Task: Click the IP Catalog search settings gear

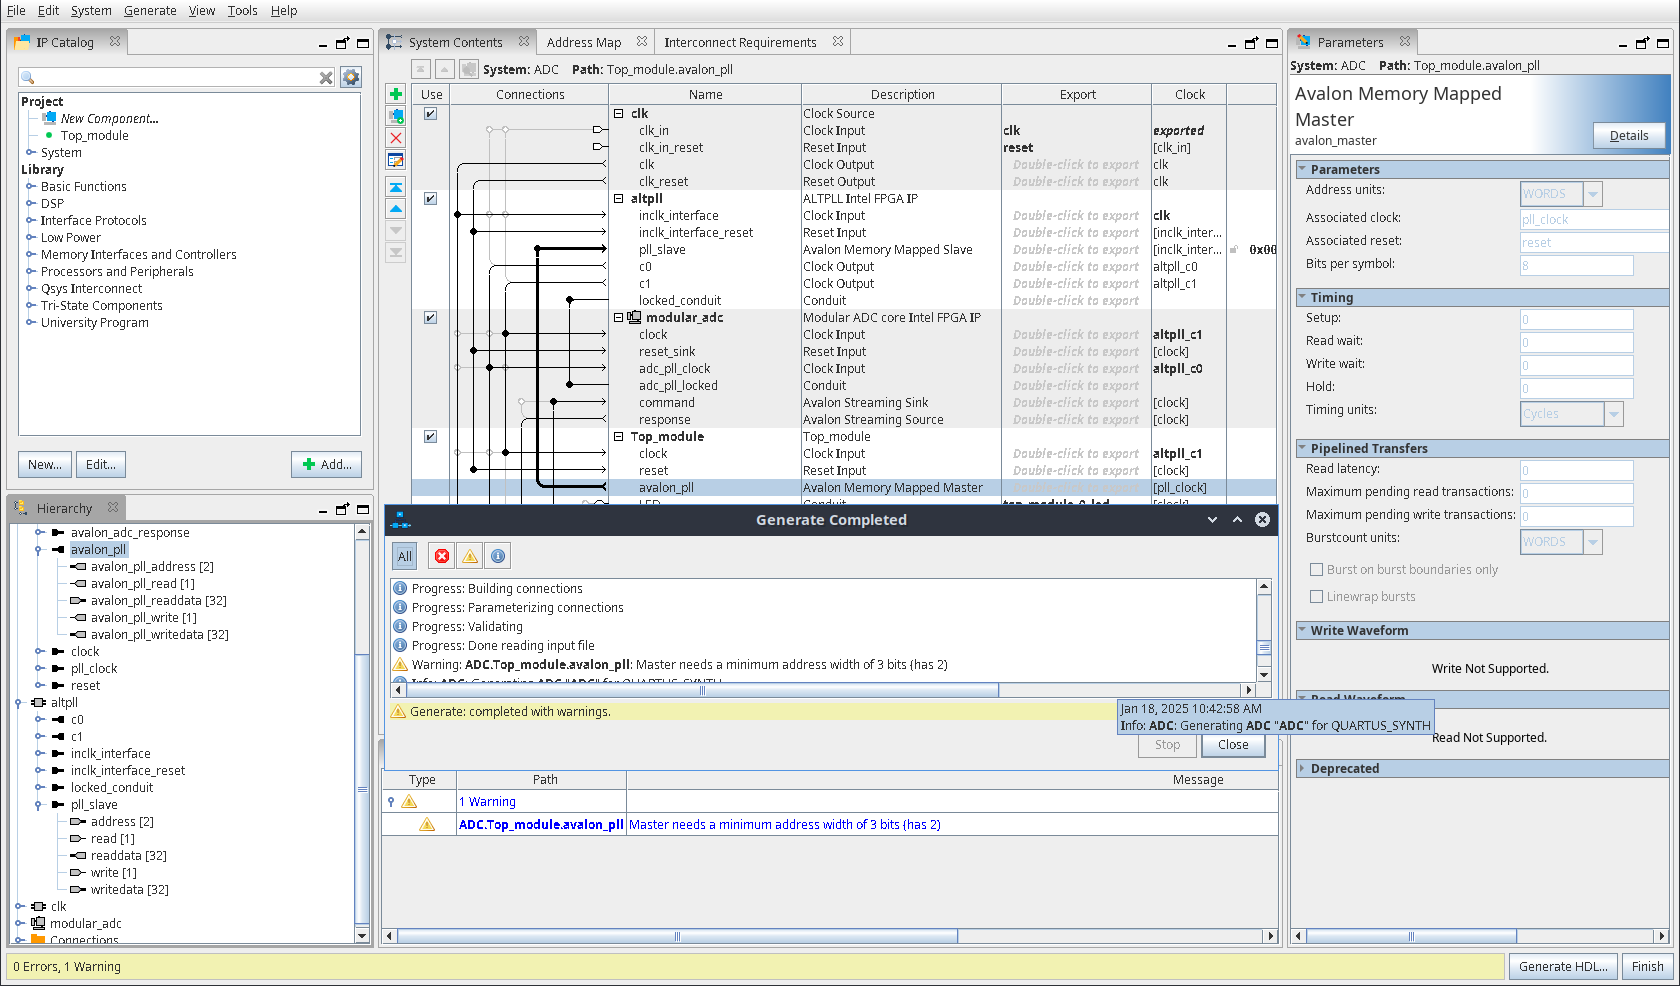Action: click(351, 77)
